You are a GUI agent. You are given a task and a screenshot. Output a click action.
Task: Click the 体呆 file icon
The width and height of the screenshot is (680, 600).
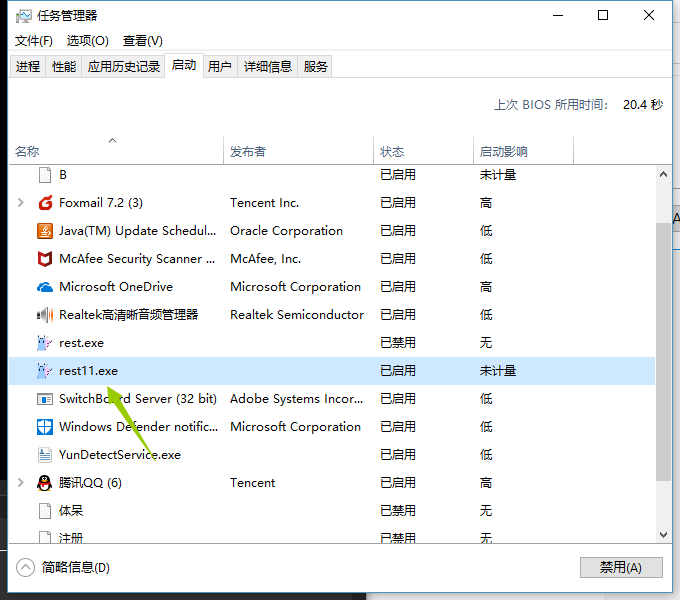pyautogui.click(x=45, y=511)
